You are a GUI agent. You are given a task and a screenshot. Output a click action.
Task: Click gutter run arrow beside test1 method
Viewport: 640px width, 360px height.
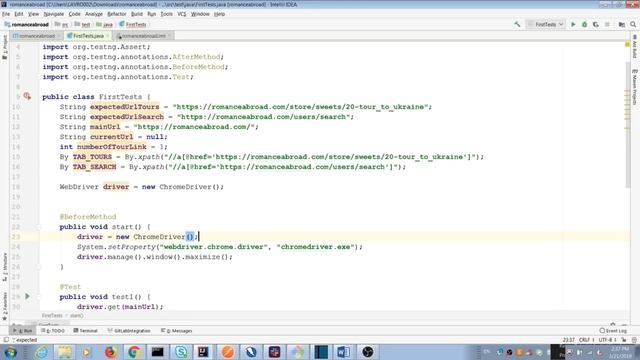27,296
